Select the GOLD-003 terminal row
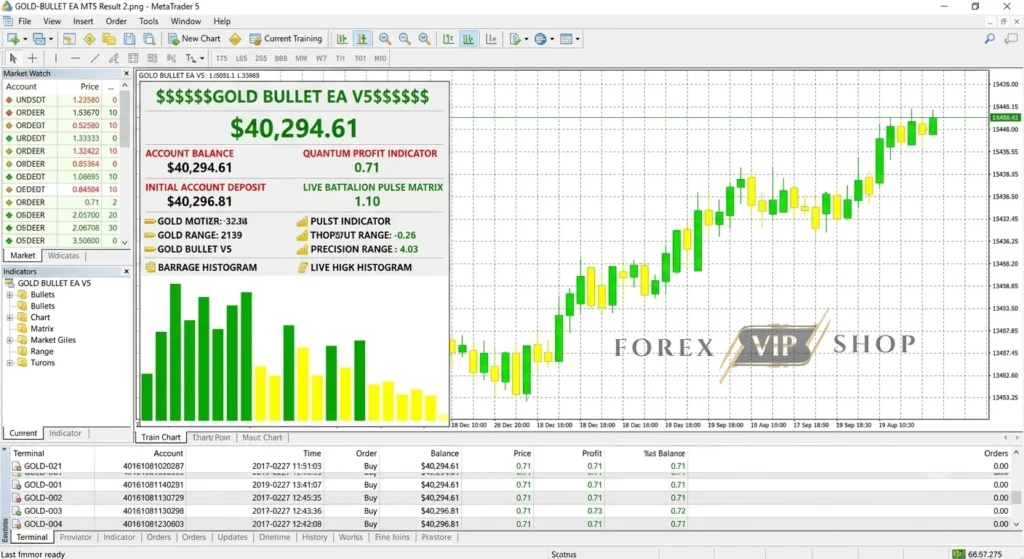 tap(511, 511)
